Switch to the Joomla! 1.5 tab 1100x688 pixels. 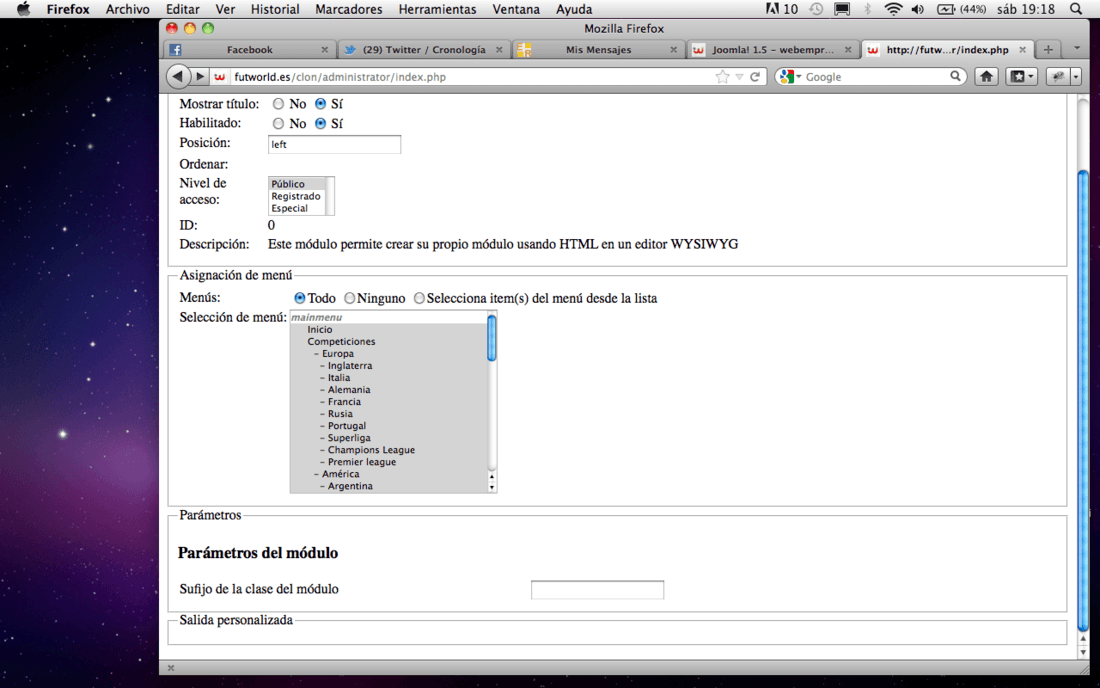[x=772, y=50]
